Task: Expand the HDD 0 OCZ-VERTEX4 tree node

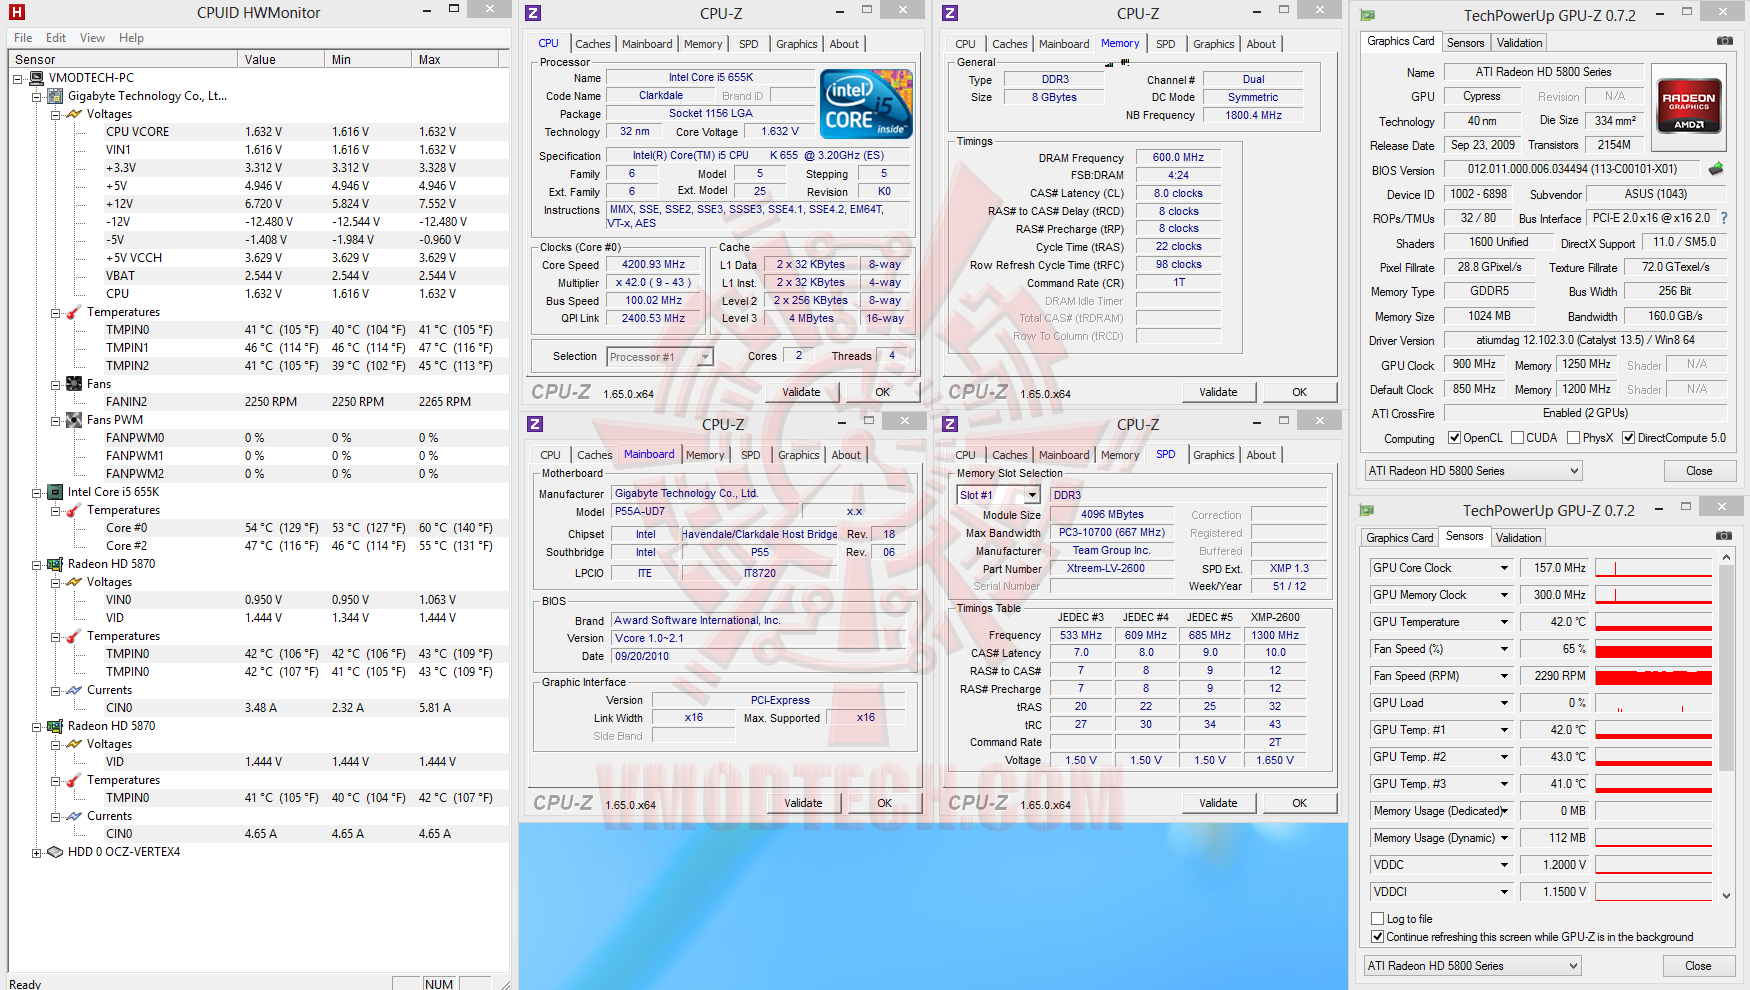Action: point(37,853)
